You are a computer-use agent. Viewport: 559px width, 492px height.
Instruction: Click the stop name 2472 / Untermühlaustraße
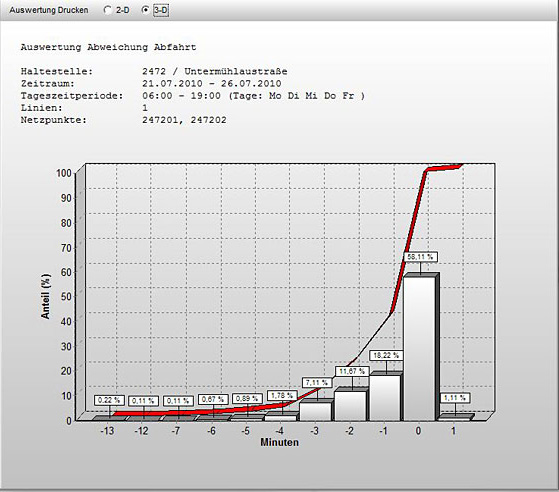[215, 71]
